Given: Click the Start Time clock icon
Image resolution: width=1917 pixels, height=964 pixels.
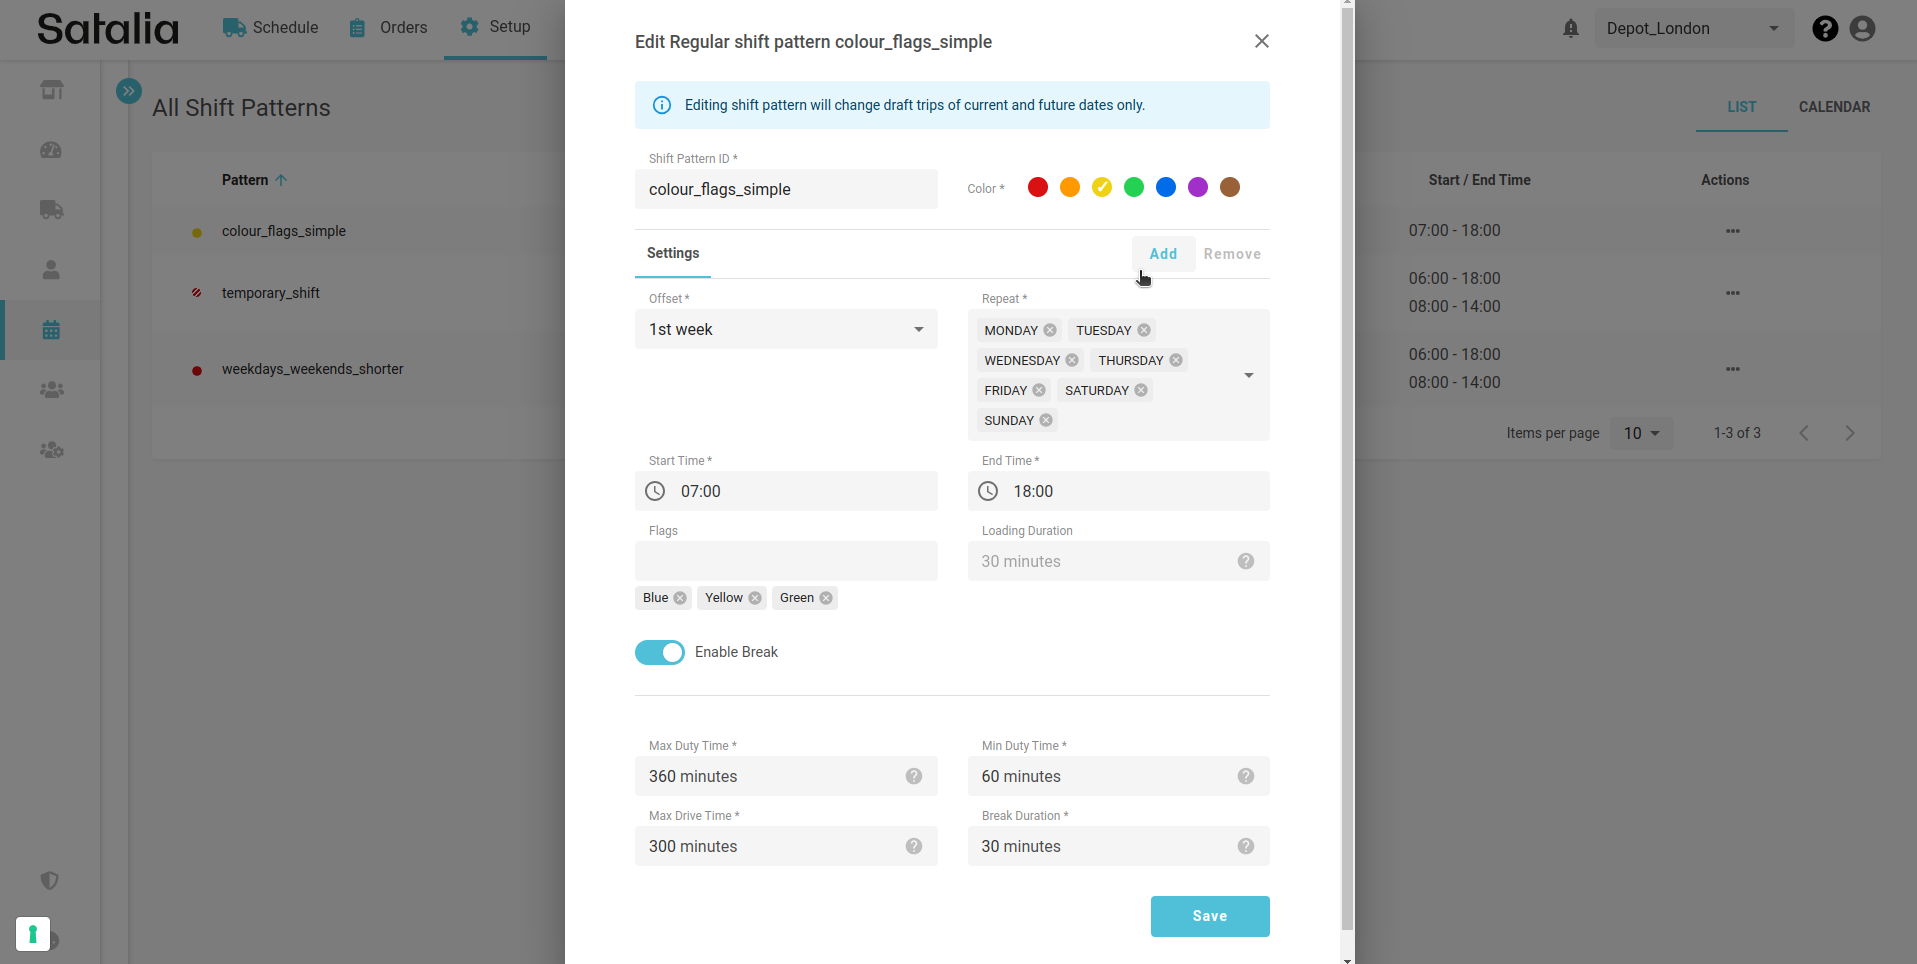Looking at the screenshot, I should tap(655, 491).
